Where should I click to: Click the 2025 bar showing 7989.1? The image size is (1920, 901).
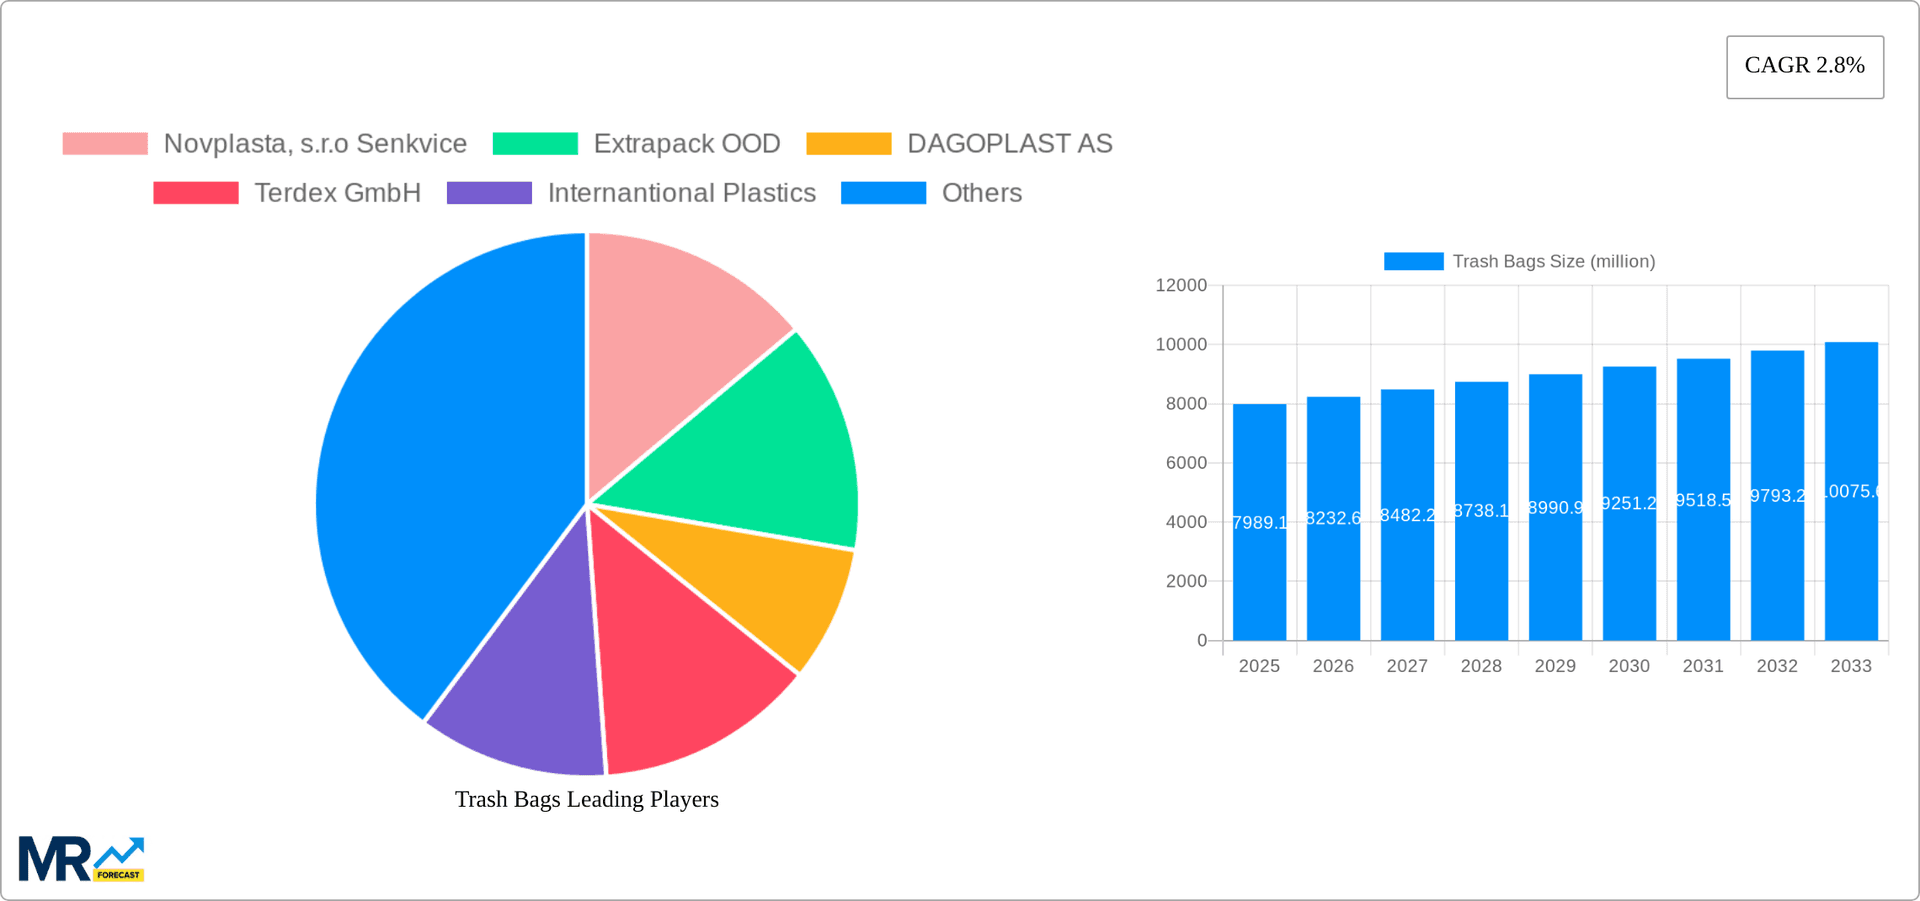[1259, 520]
